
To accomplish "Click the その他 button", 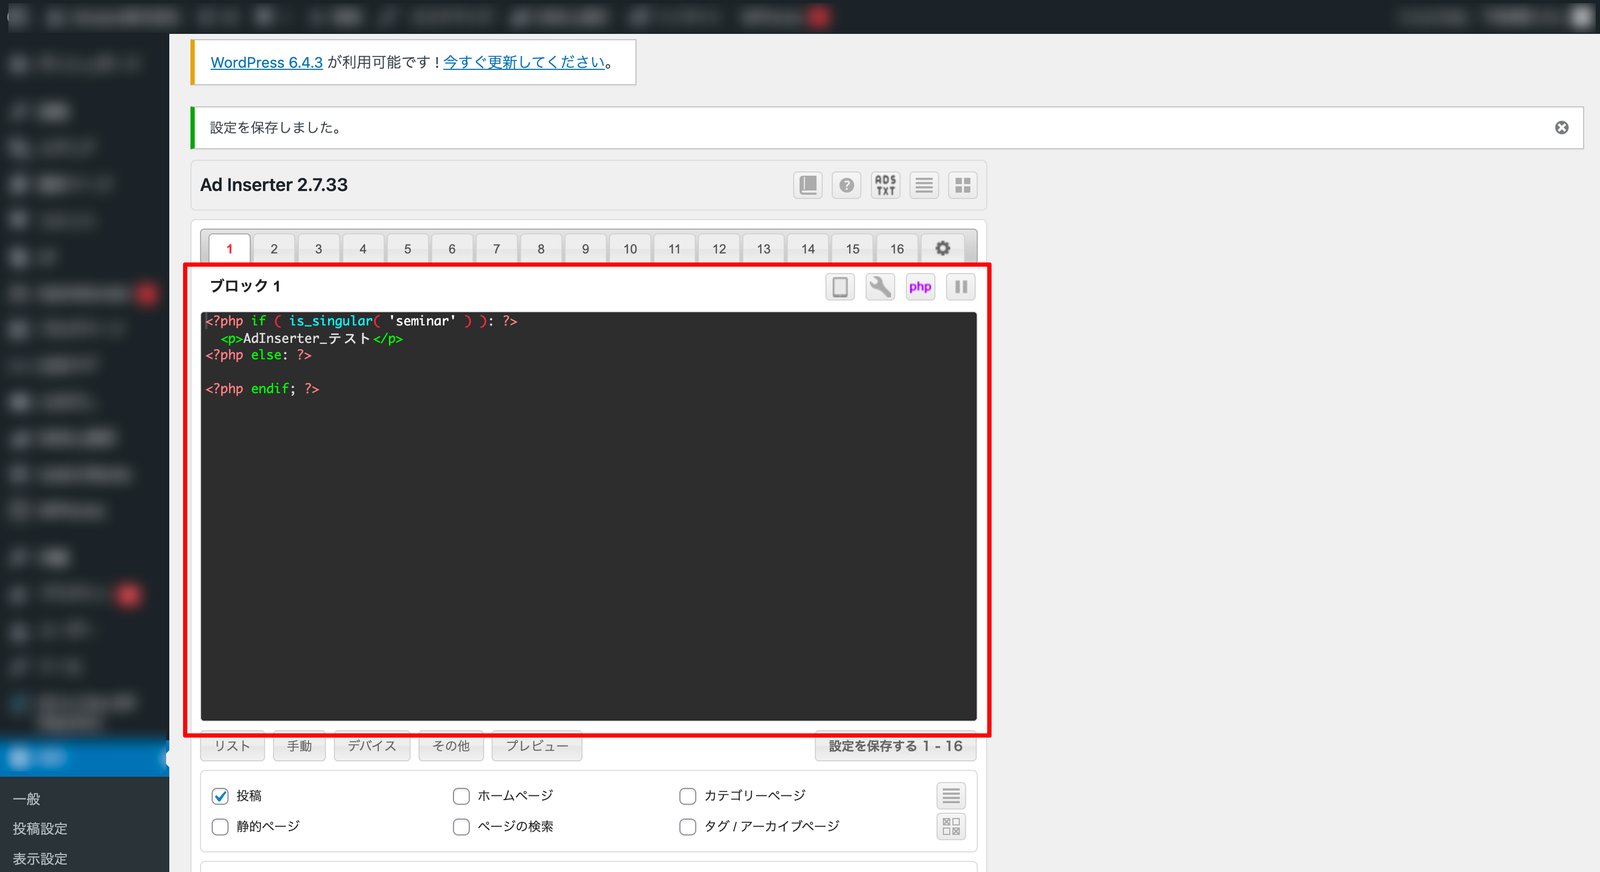I will (451, 747).
